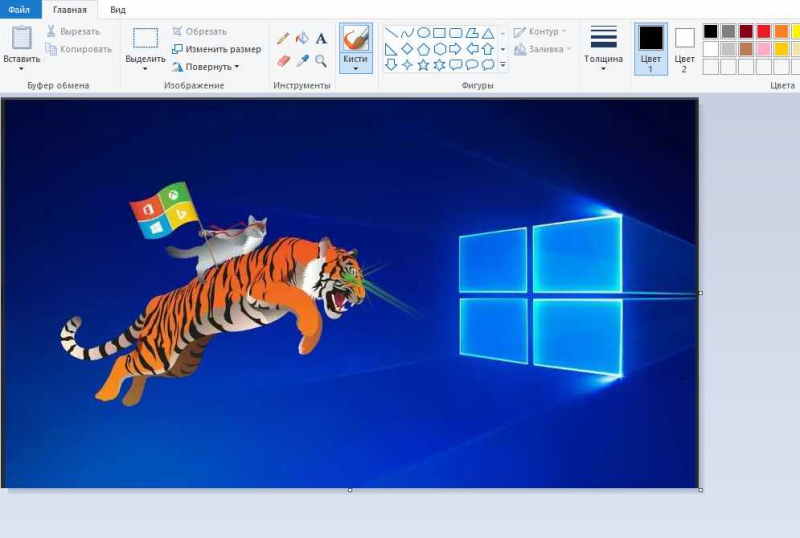Pick the Polygon shape

point(472,33)
